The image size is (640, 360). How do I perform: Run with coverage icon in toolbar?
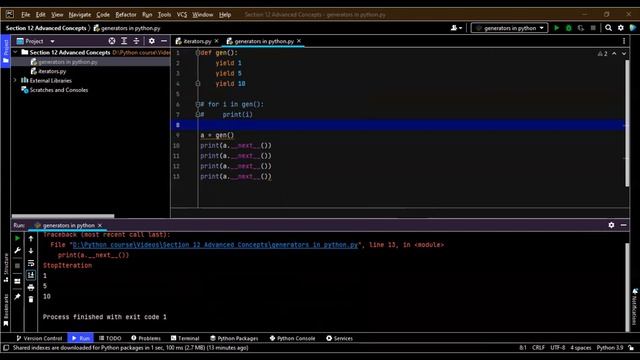581,28
